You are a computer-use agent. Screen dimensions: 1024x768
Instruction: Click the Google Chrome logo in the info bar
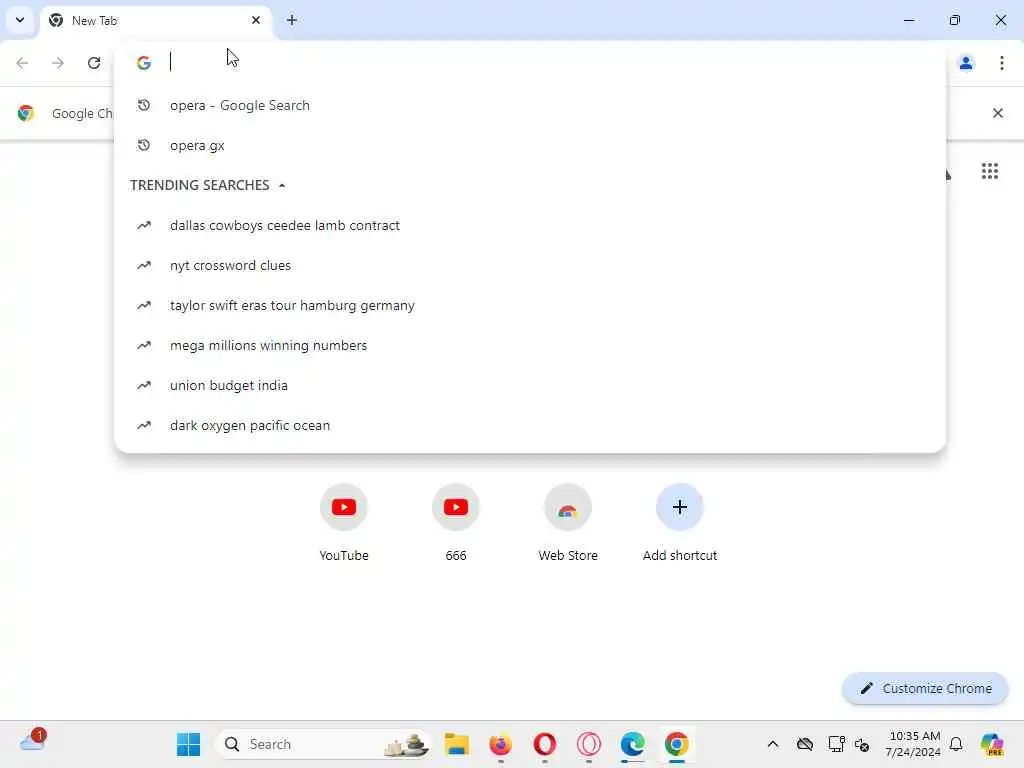(25, 113)
